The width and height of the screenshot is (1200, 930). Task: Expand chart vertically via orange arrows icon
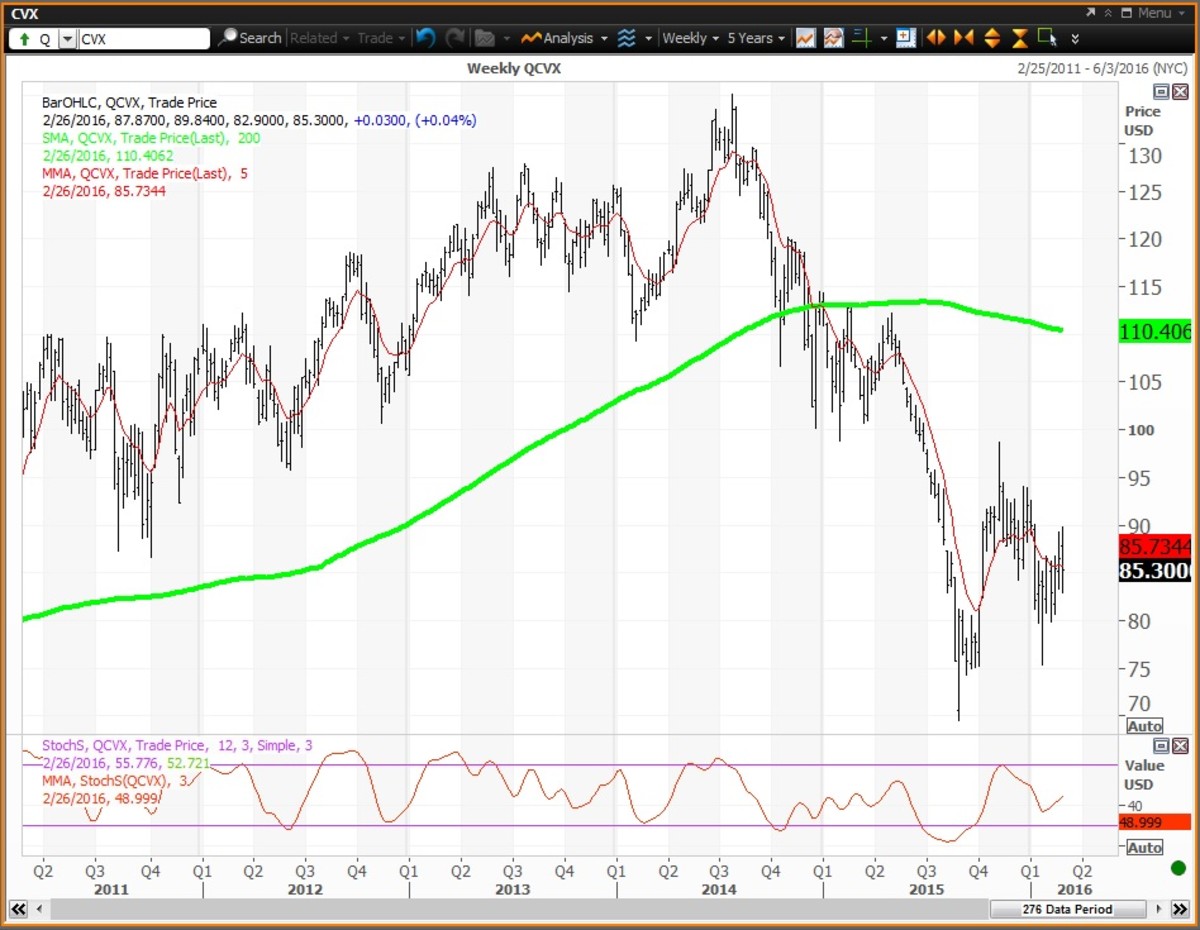pos(991,37)
